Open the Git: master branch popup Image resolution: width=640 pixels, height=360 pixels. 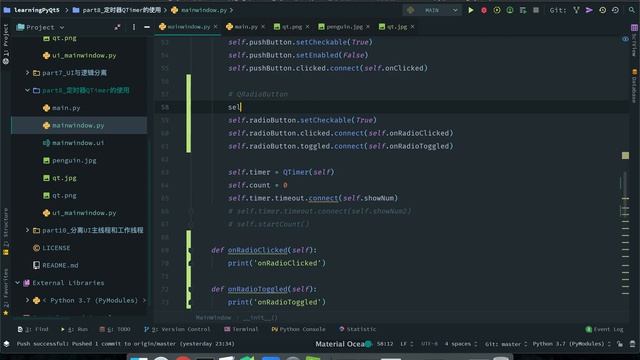(506, 344)
